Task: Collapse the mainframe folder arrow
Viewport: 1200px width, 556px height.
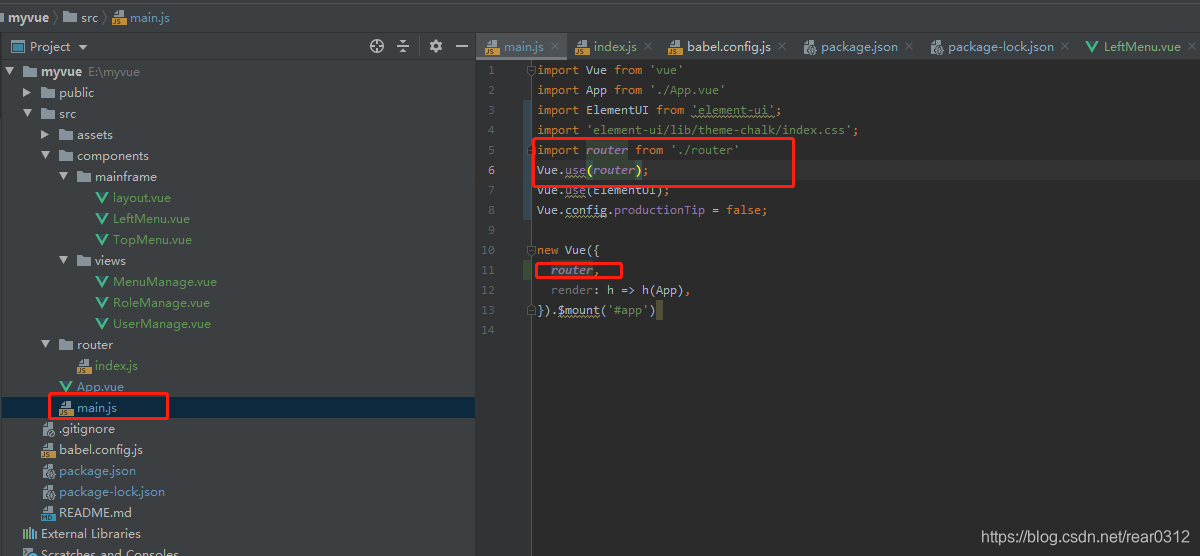Action: (x=64, y=176)
